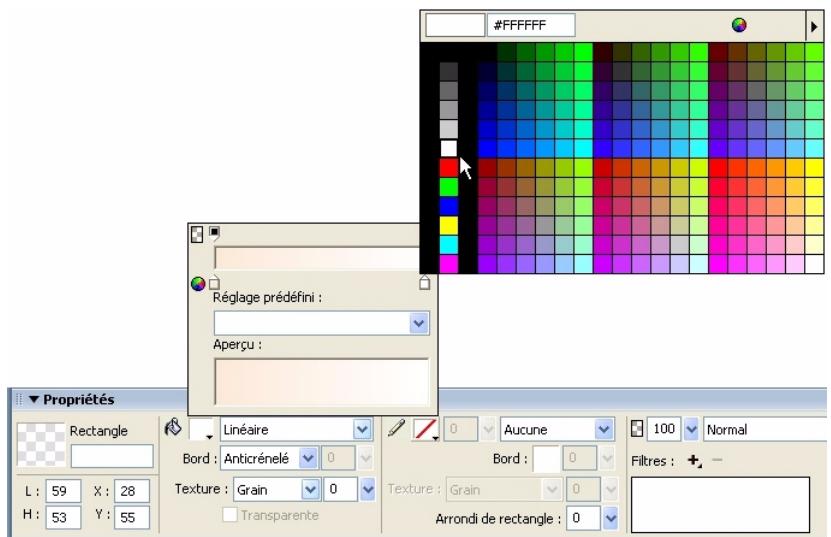This screenshot has height=537, width=831.
Task: Click the Propriétés panel title
Action: 78,399
